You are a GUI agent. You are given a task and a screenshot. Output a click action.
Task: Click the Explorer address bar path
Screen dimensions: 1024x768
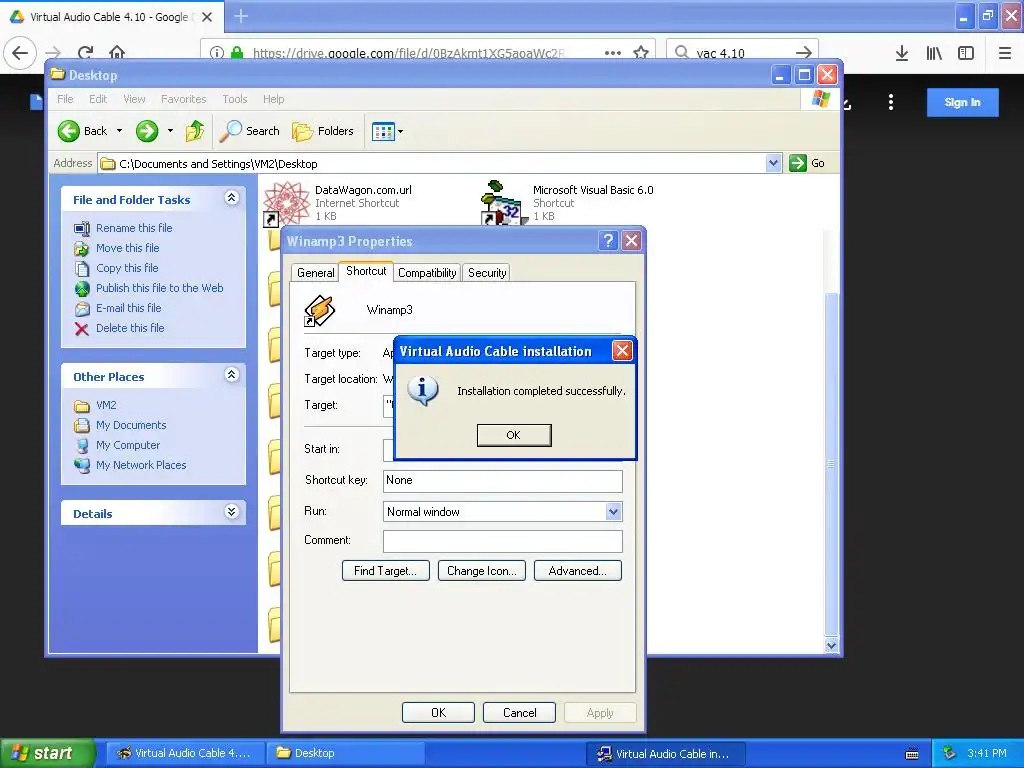[432, 164]
